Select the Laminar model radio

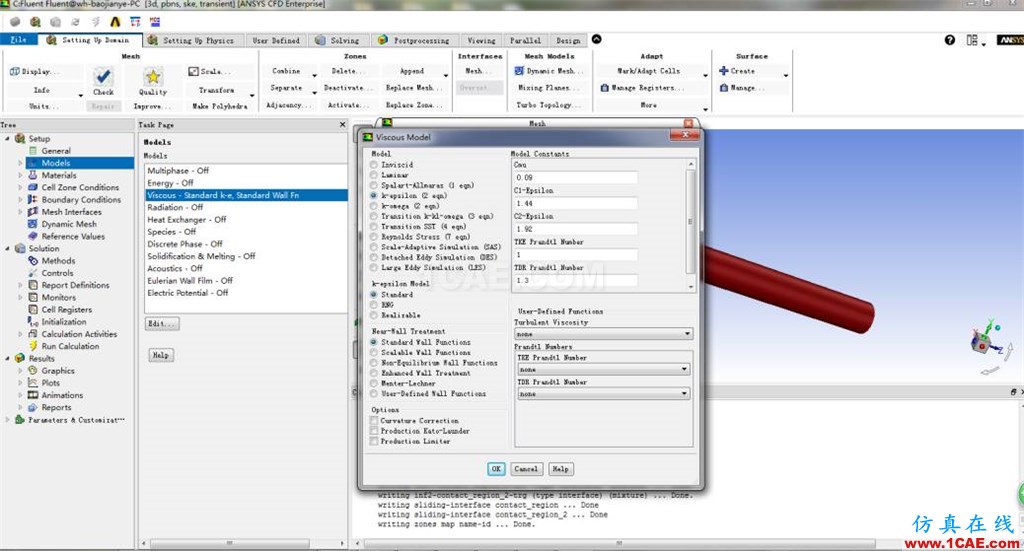pos(374,175)
